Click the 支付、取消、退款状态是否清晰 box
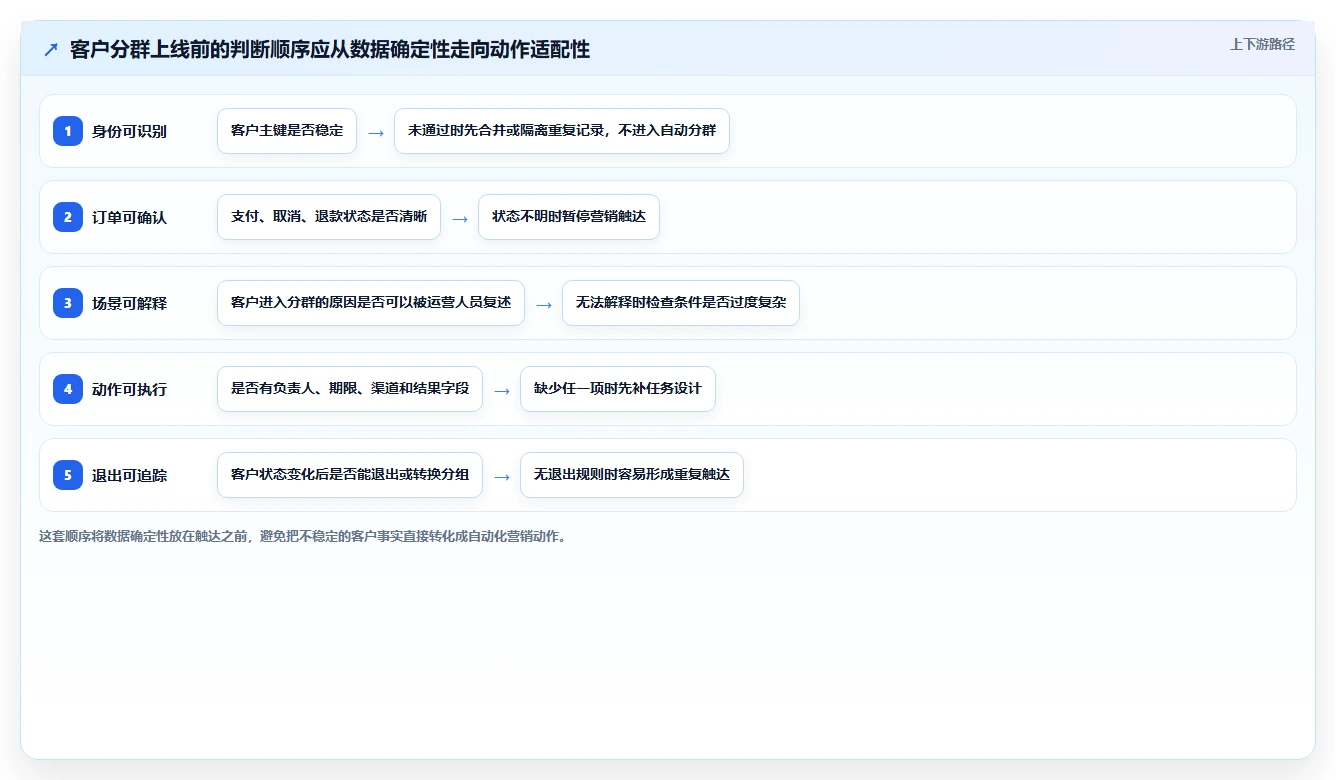This screenshot has height=780, width=1336. pyautogui.click(x=329, y=217)
